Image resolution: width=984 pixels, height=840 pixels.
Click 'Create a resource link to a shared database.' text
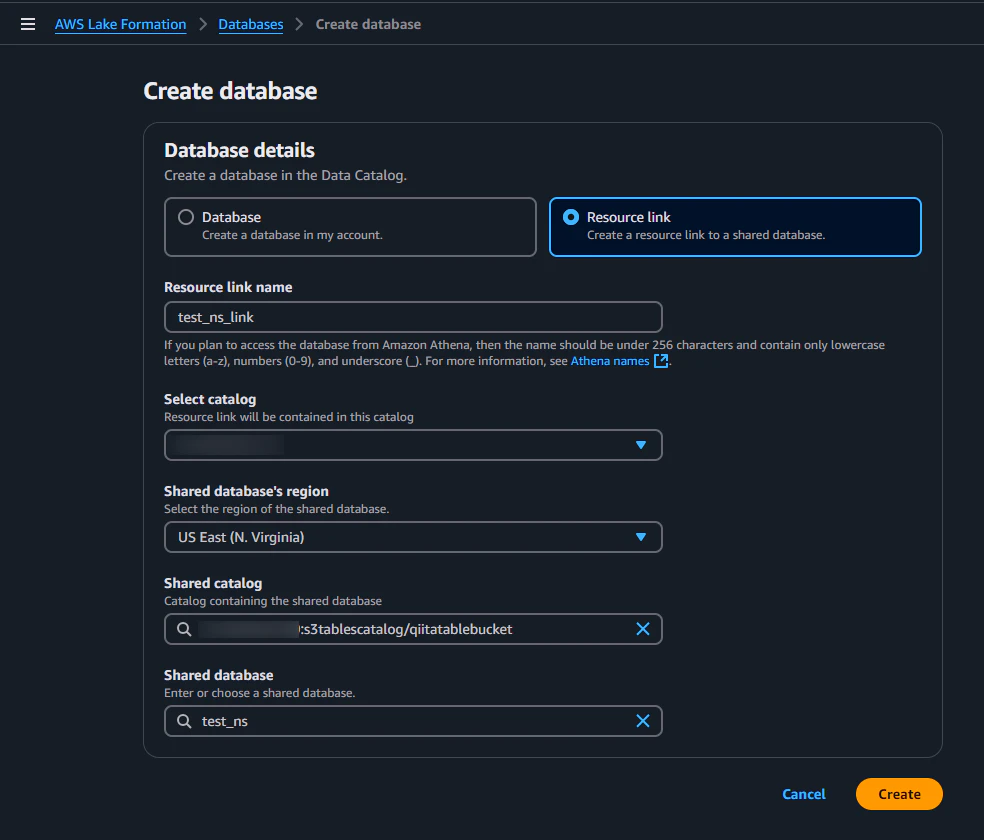pyautogui.click(x=706, y=235)
